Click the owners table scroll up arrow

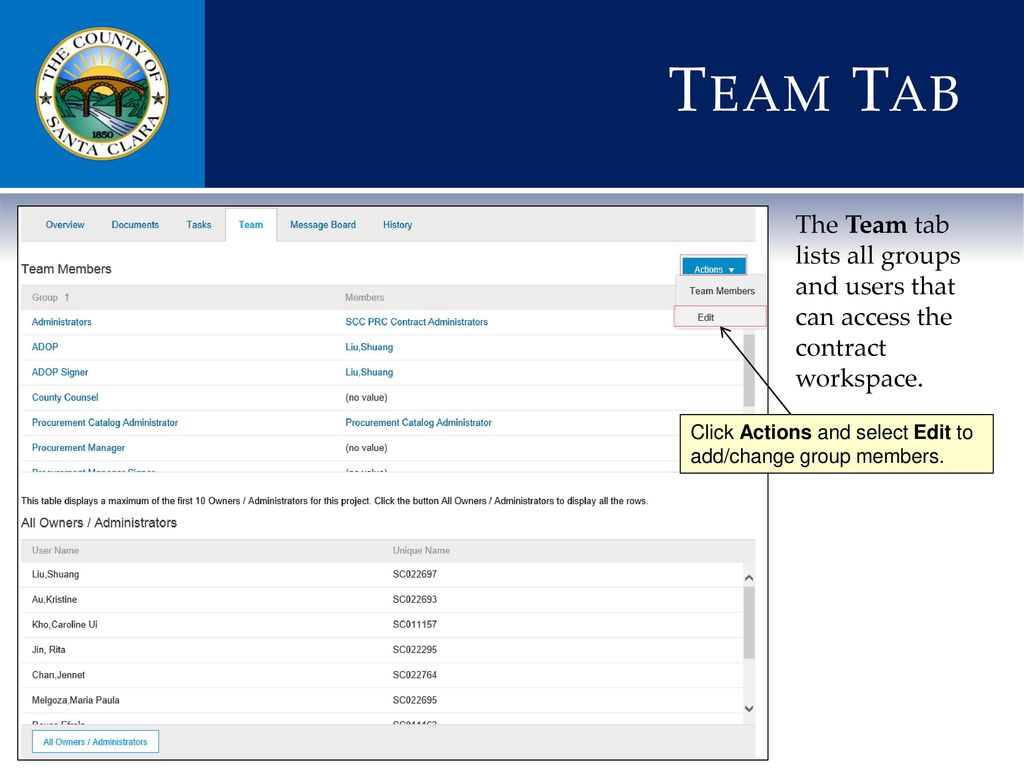(x=749, y=578)
